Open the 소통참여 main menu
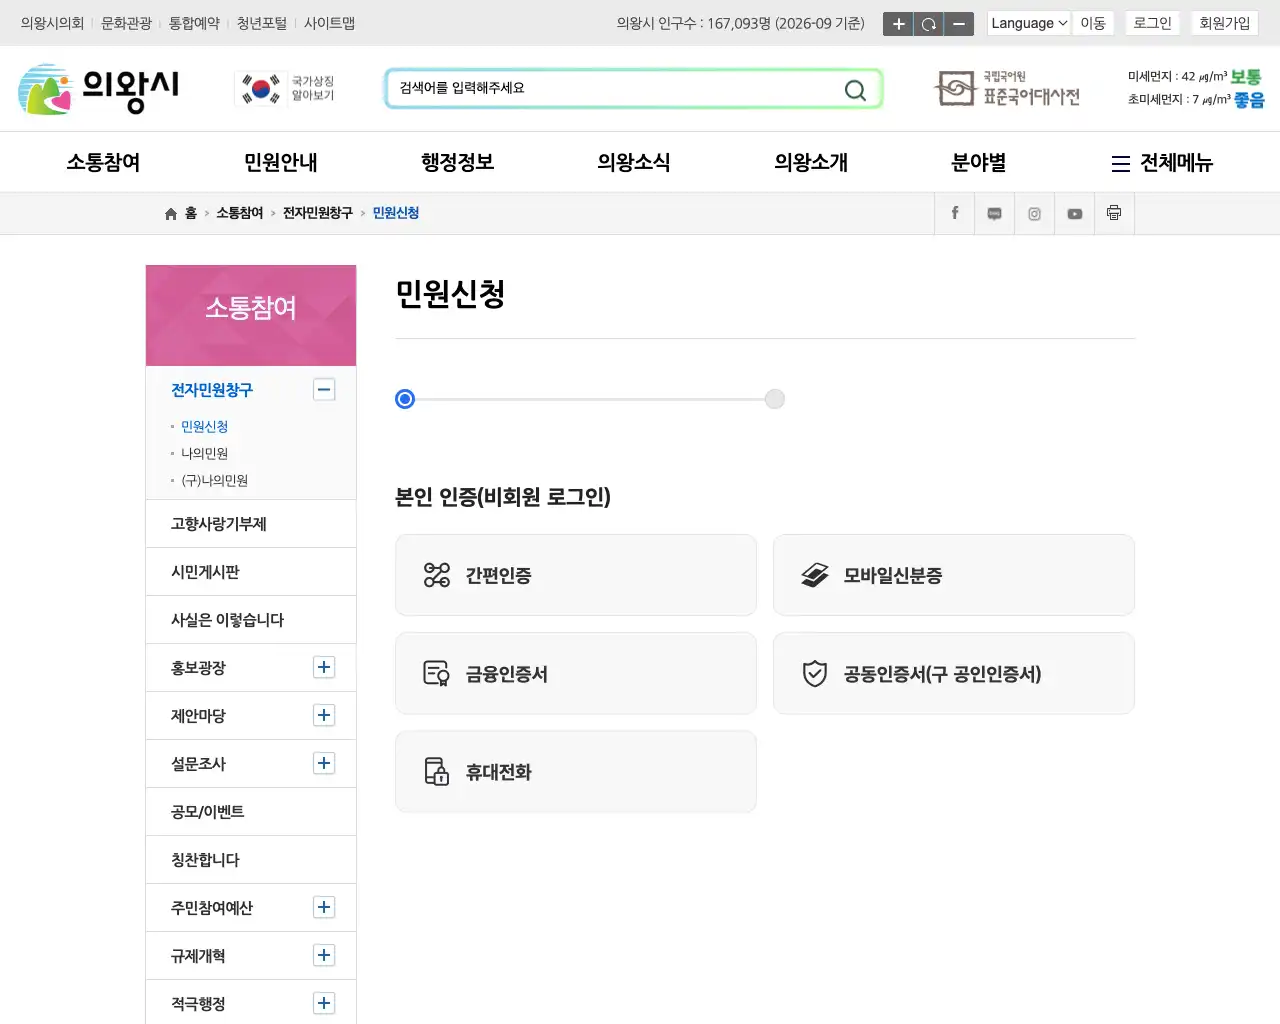 click(x=103, y=162)
